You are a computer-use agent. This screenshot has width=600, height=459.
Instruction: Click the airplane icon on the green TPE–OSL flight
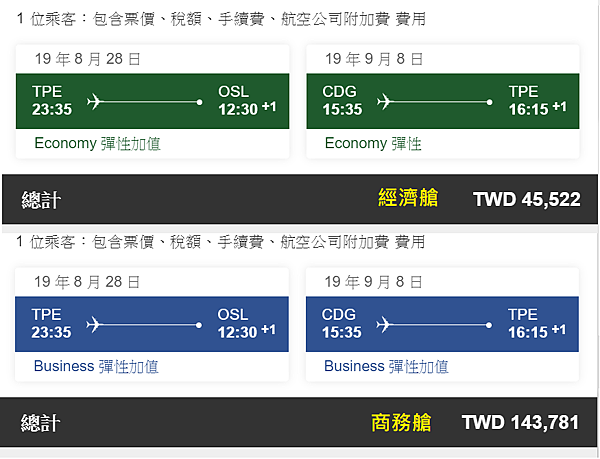click(x=97, y=101)
